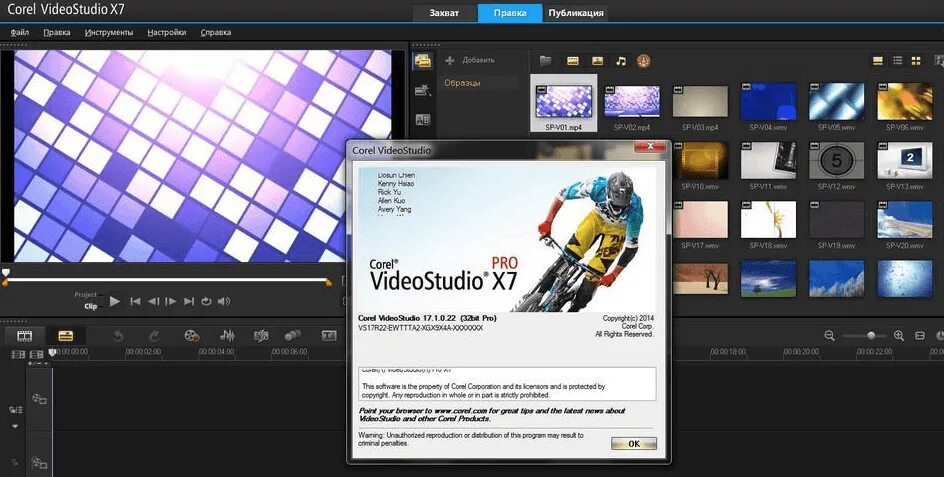Screen dimensions: 944x477
Task: Click the preview scrubber playhead
Action: (6, 273)
